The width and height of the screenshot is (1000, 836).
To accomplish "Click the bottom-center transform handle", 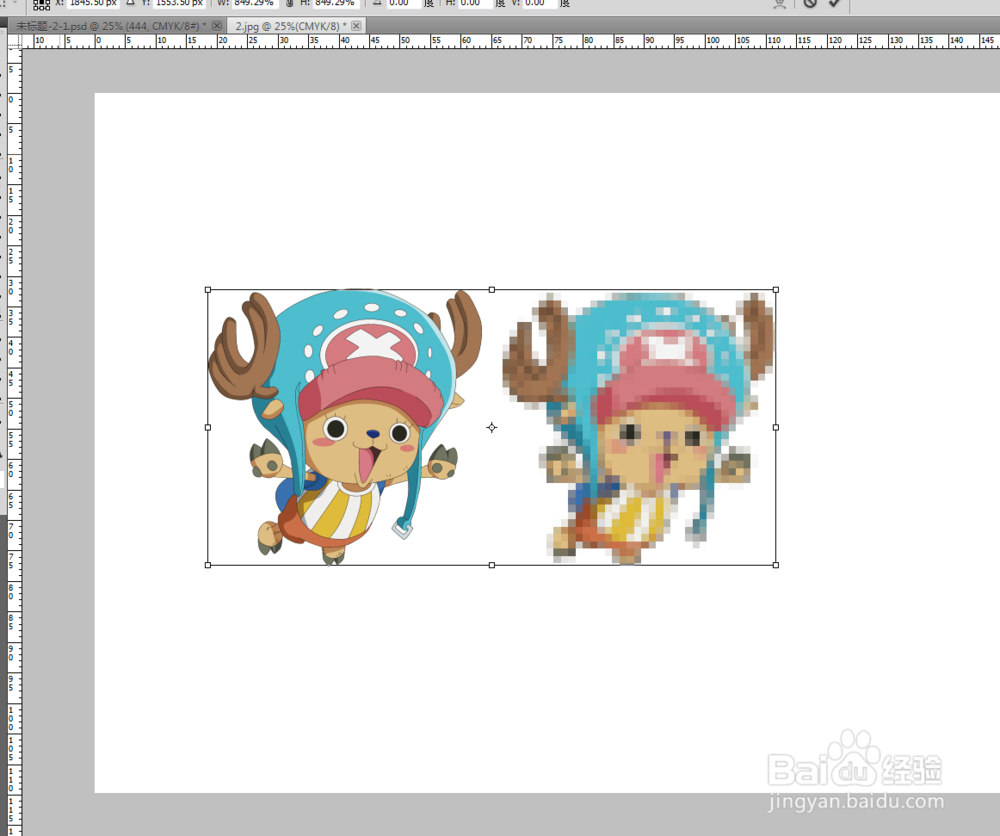I will coord(492,565).
